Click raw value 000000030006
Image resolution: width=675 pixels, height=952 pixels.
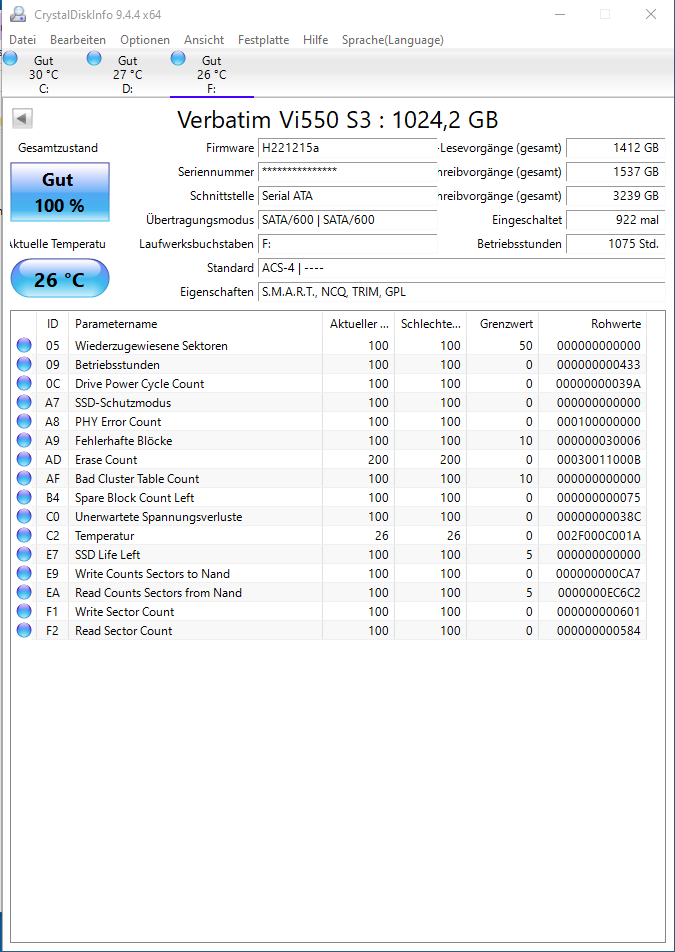[598, 440]
